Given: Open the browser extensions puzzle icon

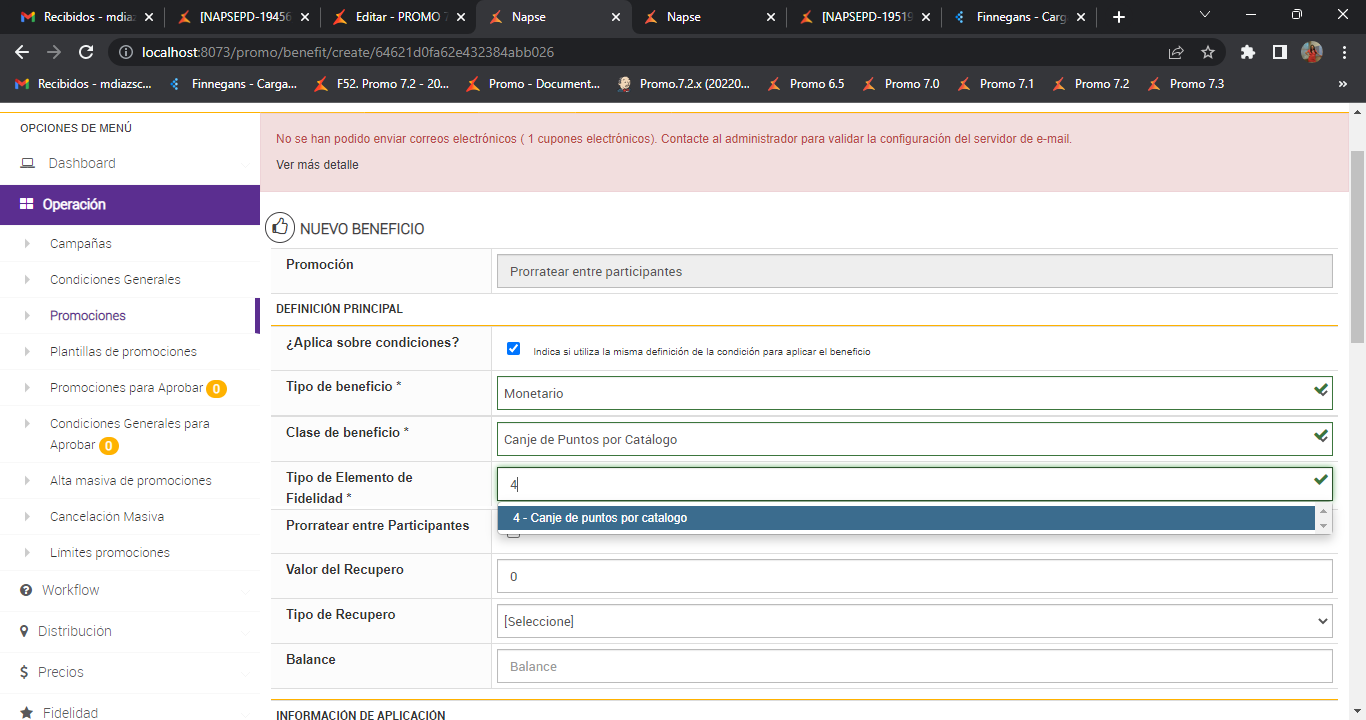Looking at the screenshot, I should pos(1247,52).
